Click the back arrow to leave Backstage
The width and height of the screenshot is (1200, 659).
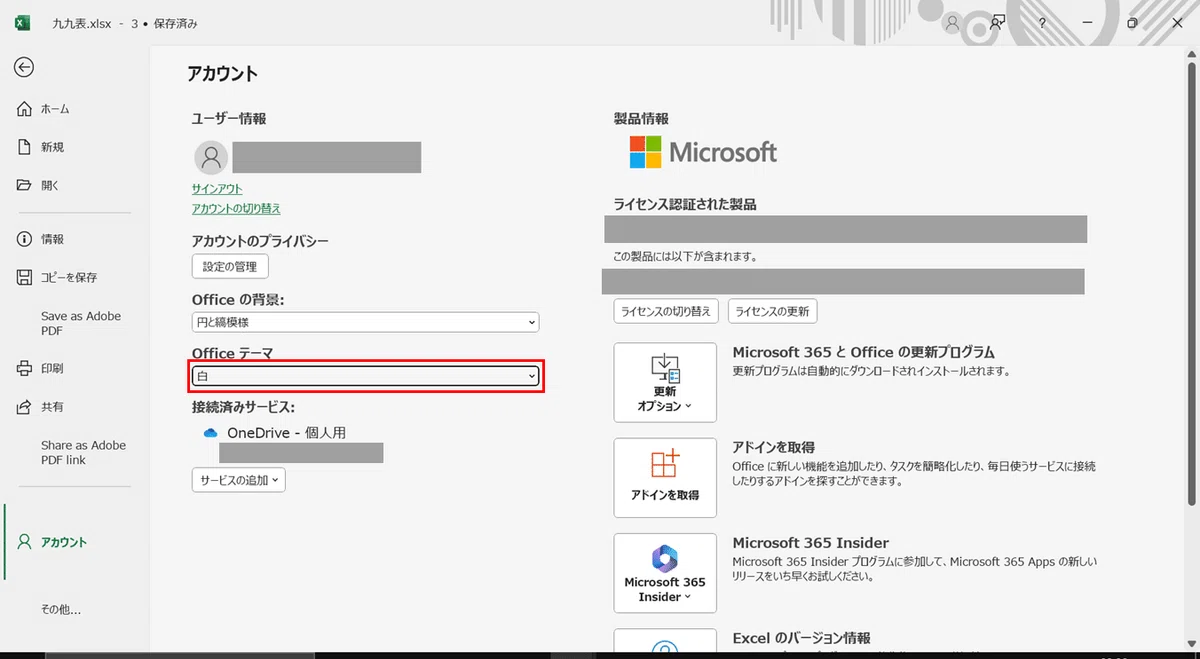(x=24, y=67)
